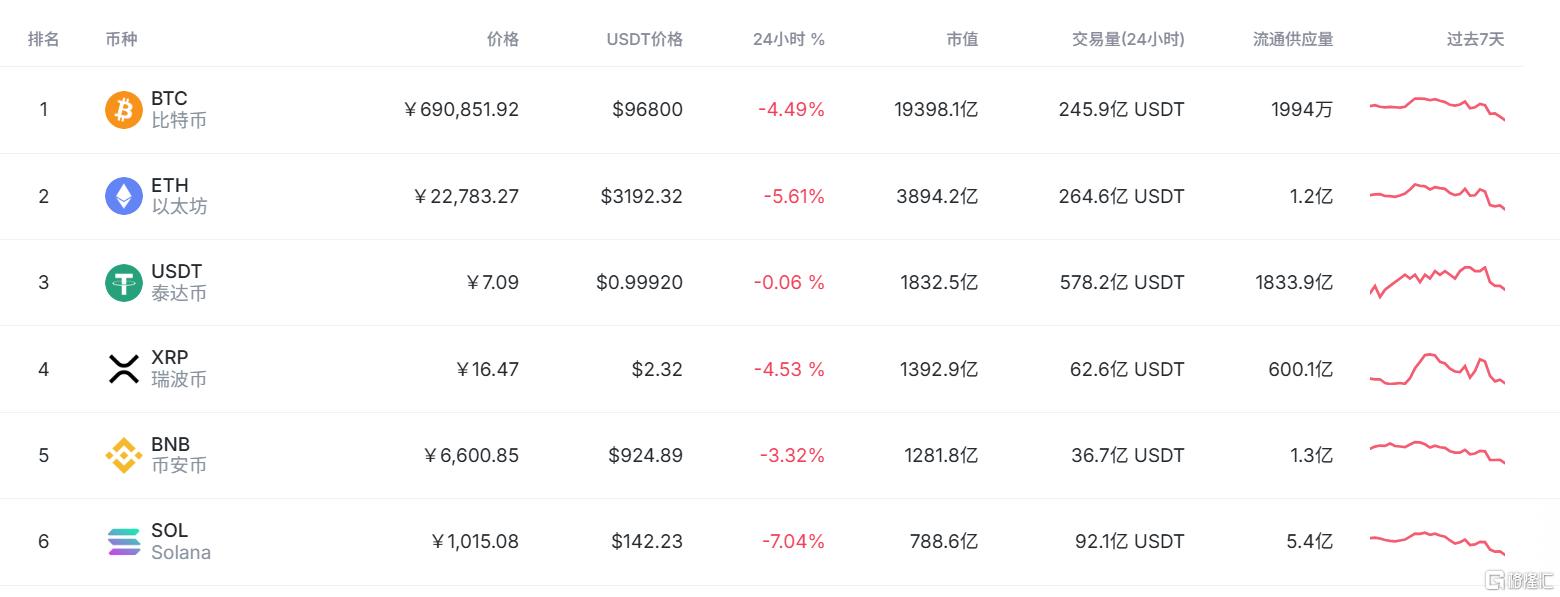Sort by the 流通供应量 column header

click(1293, 40)
